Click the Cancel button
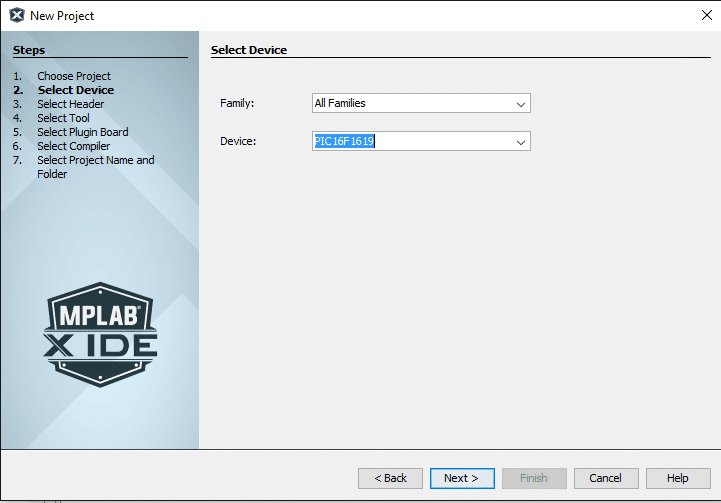721x503 pixels. pos(606,478)
